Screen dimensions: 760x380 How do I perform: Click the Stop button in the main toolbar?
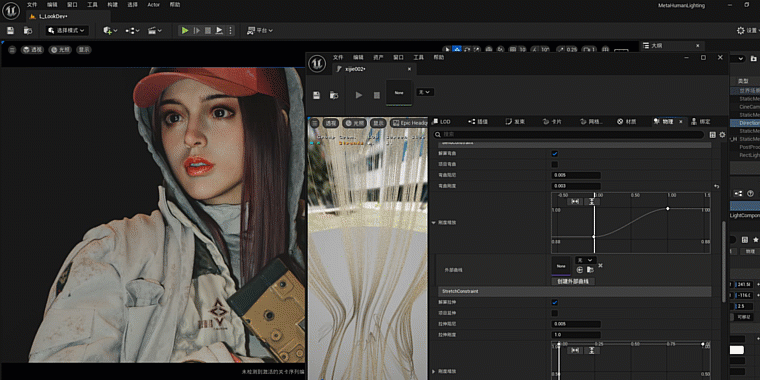pos(208,31)
